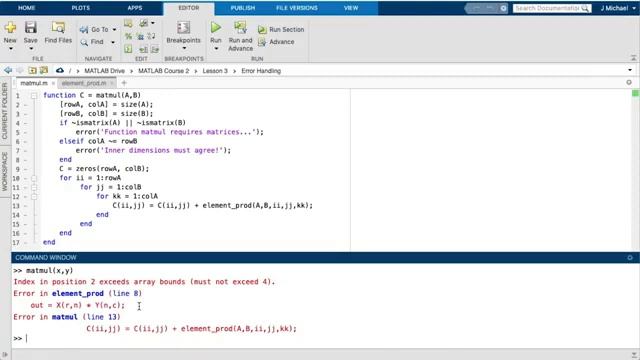Click the Go To navigation icon
640x360 pixels.
pos(84,29)
